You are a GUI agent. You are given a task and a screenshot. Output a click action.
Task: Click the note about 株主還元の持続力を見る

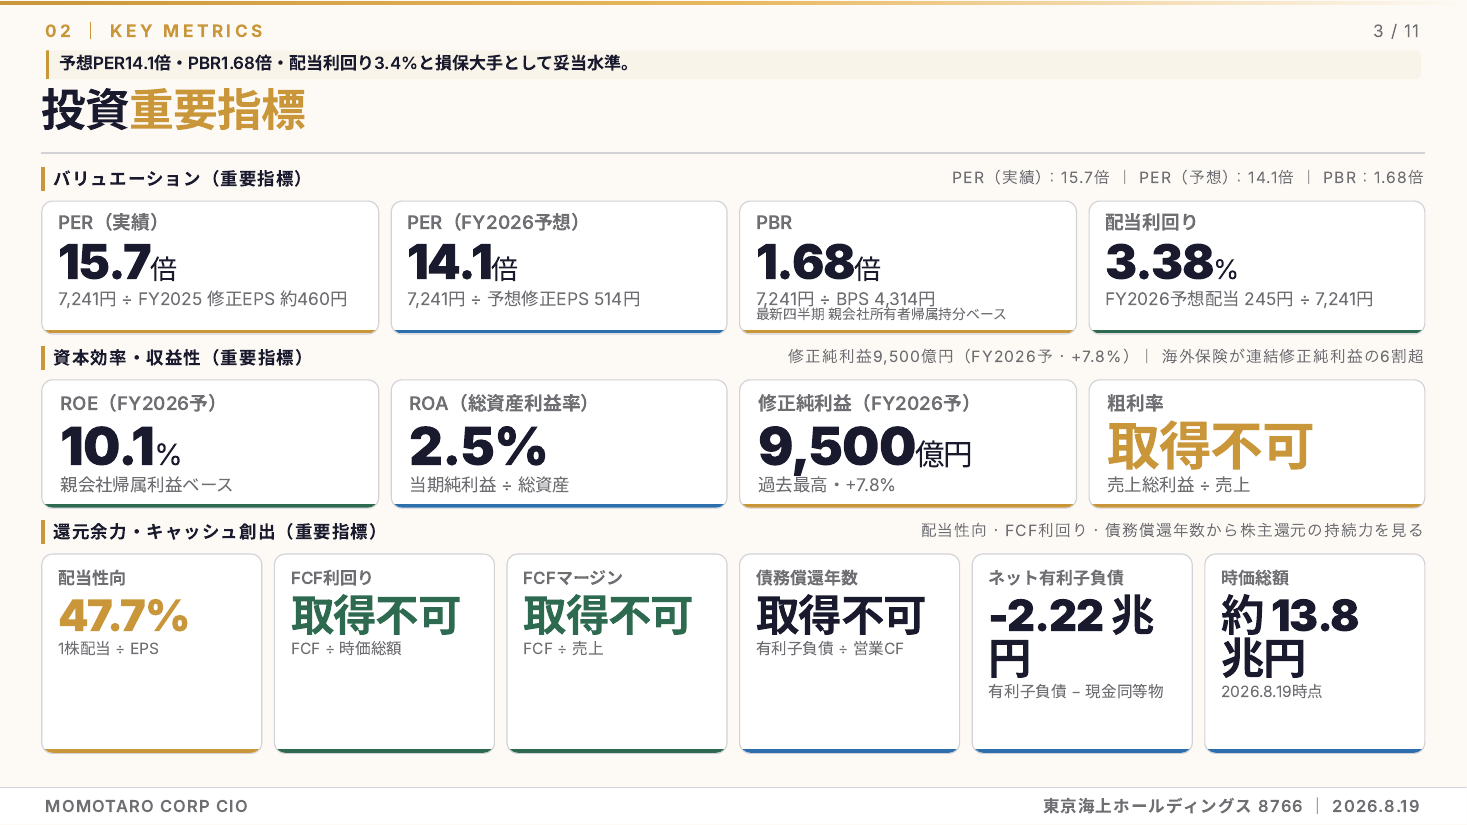tap(1172, 530)
